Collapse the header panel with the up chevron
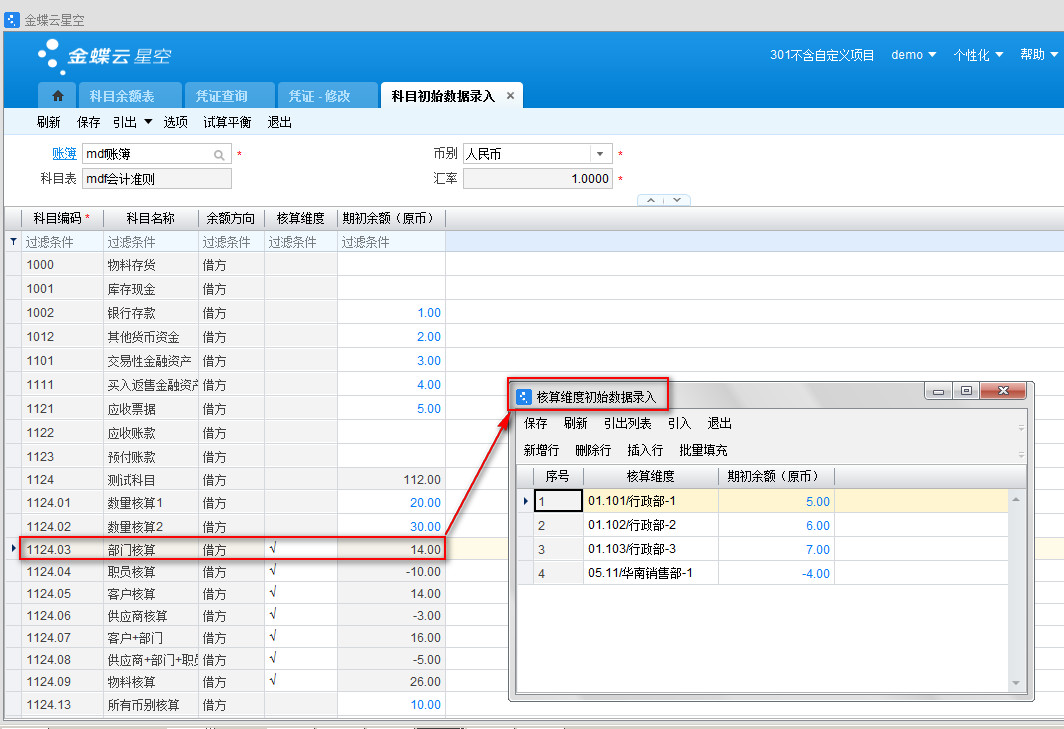Image resolution: width=1064 pixels, height=729 pixels. (651, 200)
